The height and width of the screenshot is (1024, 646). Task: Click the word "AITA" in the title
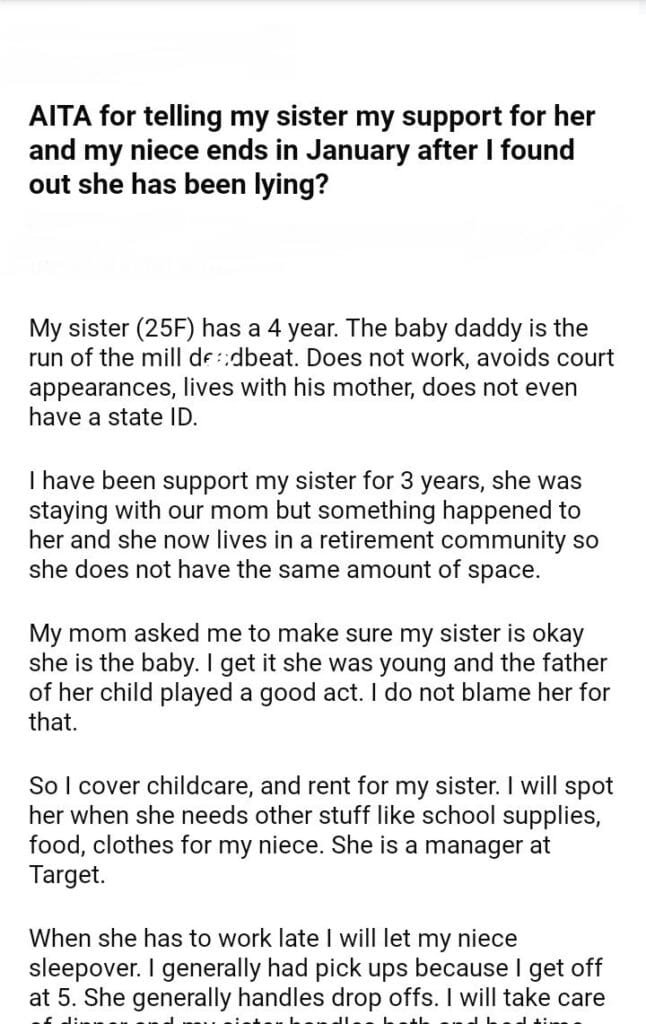[x=62, y=117]
